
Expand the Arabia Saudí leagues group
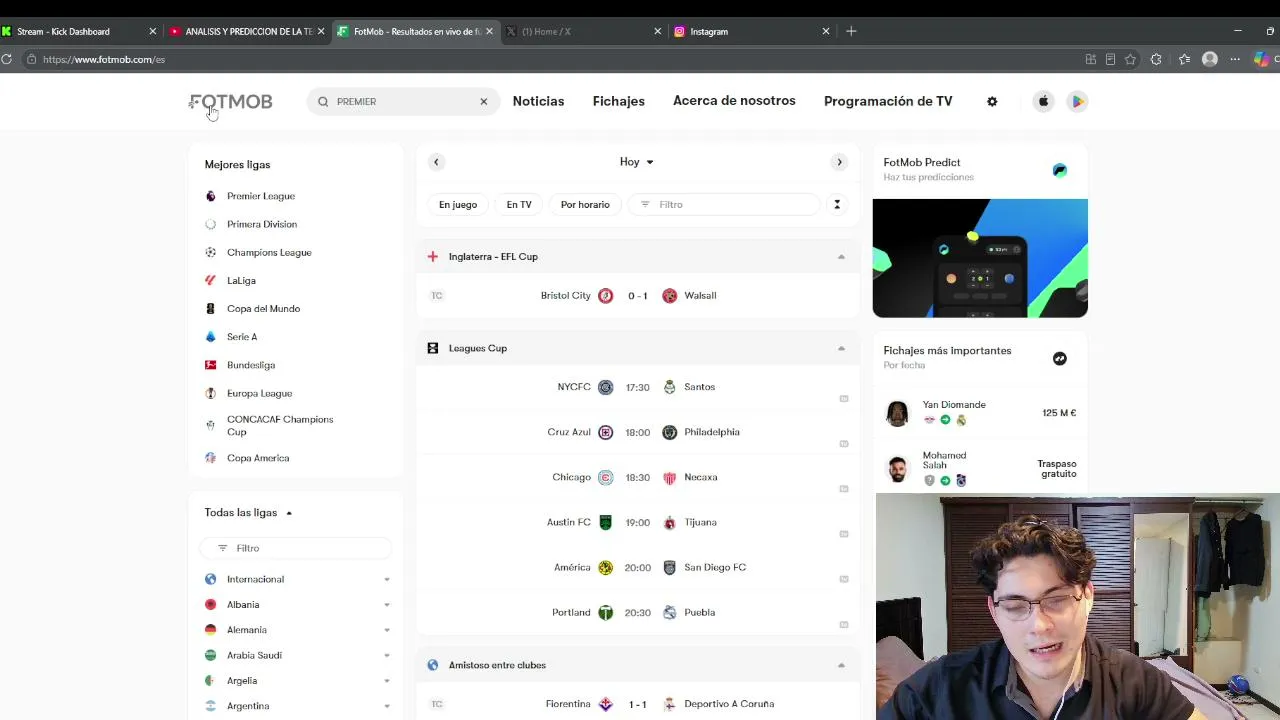[386, 655]
